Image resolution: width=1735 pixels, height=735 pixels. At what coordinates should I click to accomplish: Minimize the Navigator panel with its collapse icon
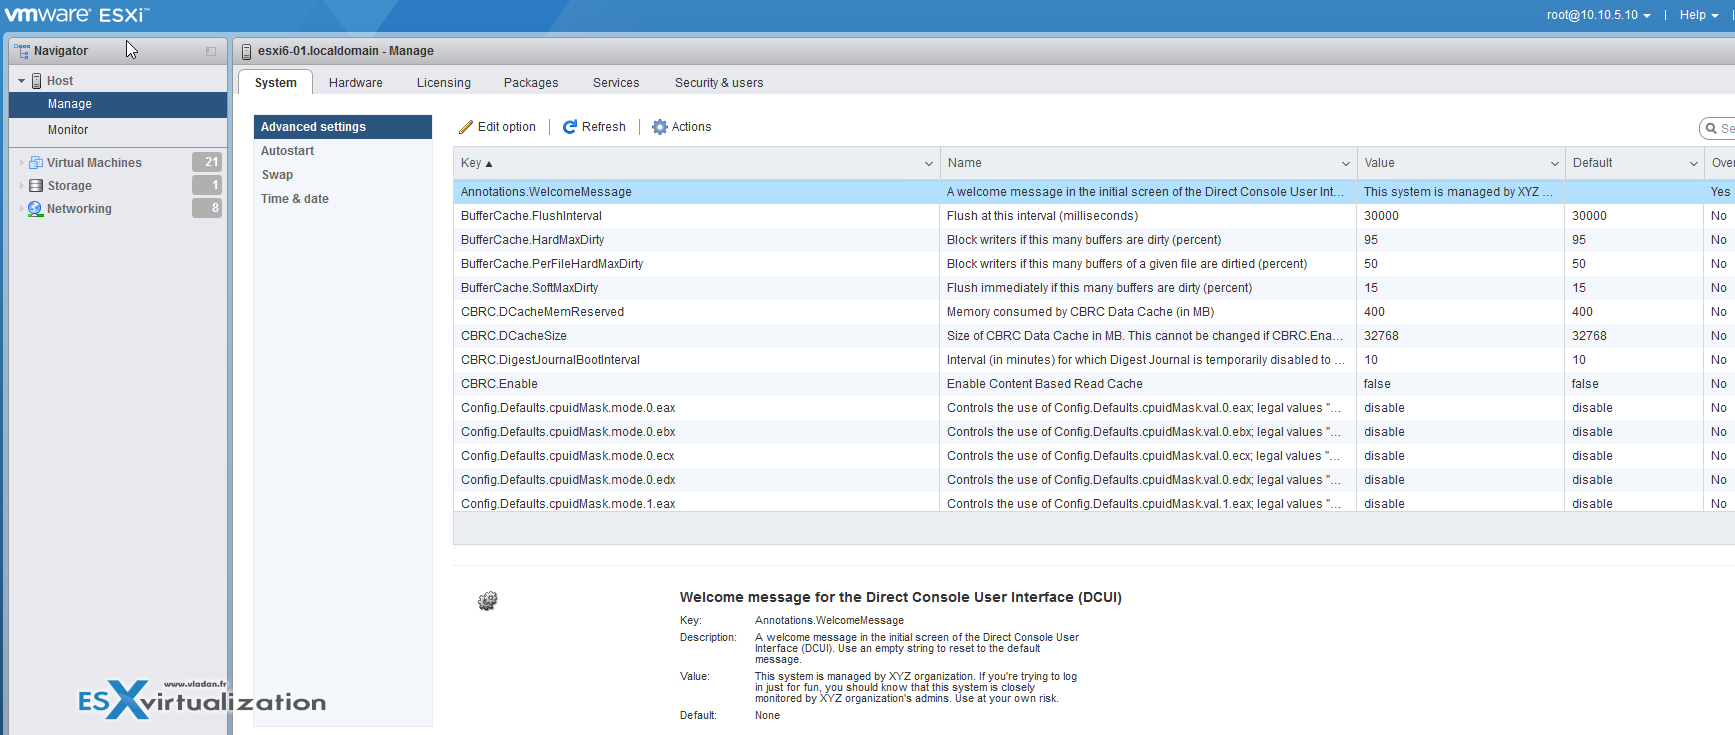pyautogui.click(x=211, y=51)
